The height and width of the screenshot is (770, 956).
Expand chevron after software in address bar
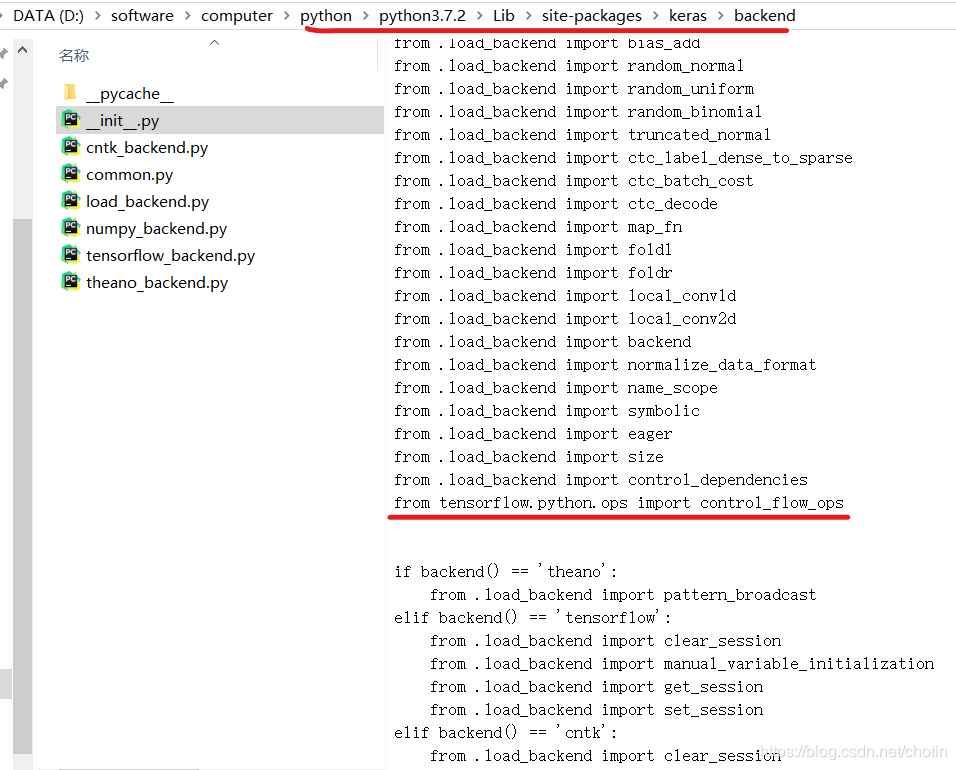[x=188, y=16]
